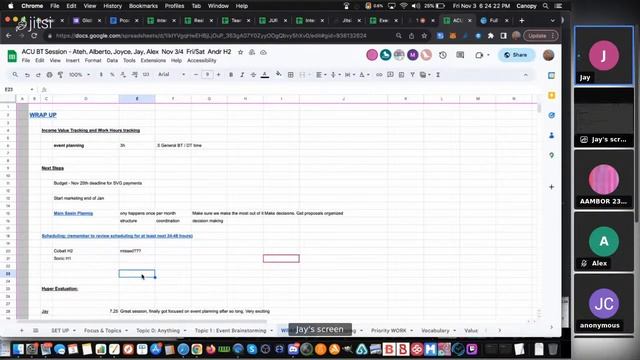Star the spreadsheet document
640x360 pixels.
(240, 52)
